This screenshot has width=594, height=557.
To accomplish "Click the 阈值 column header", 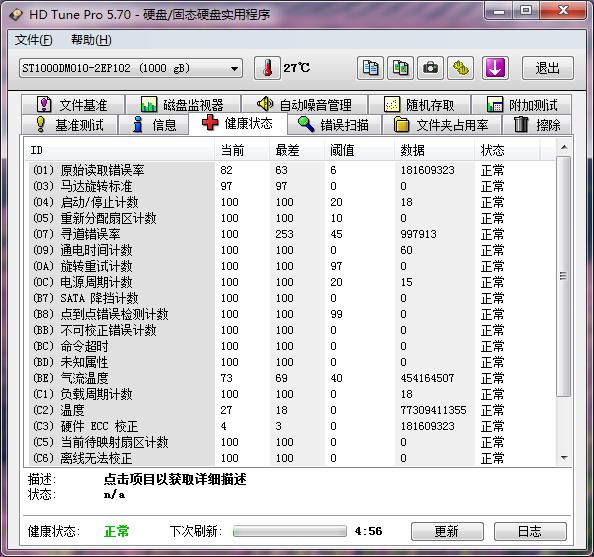I will (359, 150).
